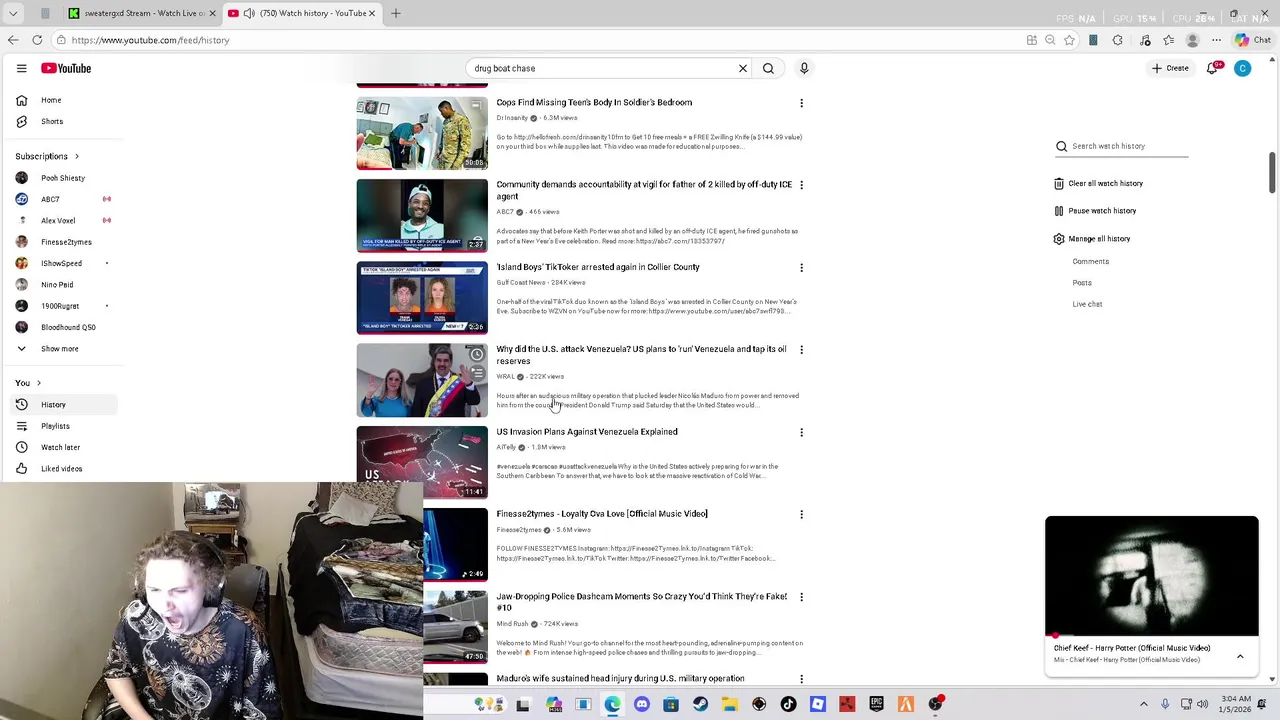Open Shorts from the sidebar
The height and width of the screenshot is (720, 1280).
pyautogui.click(x=52, y=121)
